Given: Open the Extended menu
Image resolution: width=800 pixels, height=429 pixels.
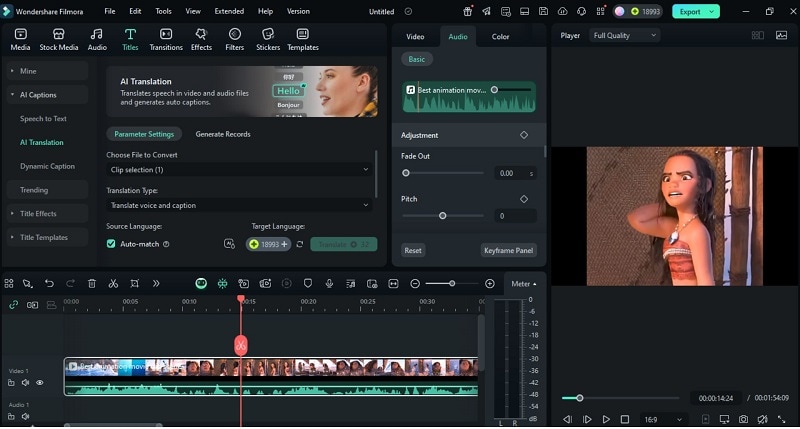Looking at the screenshot, I should coord(229,11).
